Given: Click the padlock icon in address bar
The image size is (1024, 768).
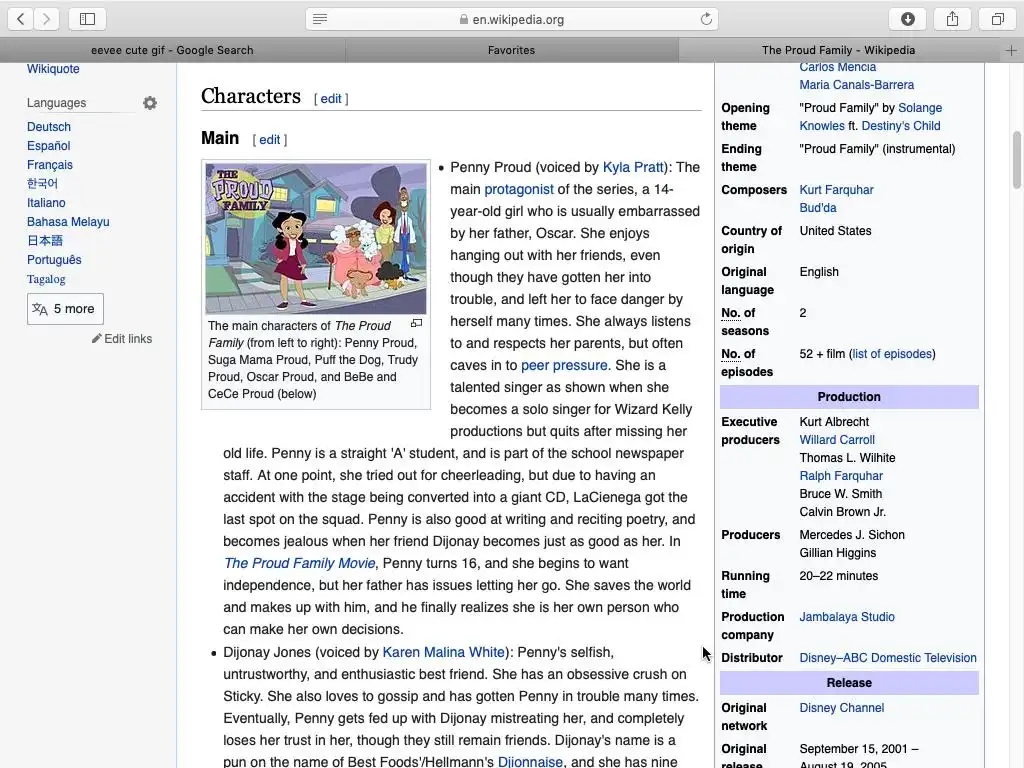Looking at the screenshot, I should (x=464, y=20).
